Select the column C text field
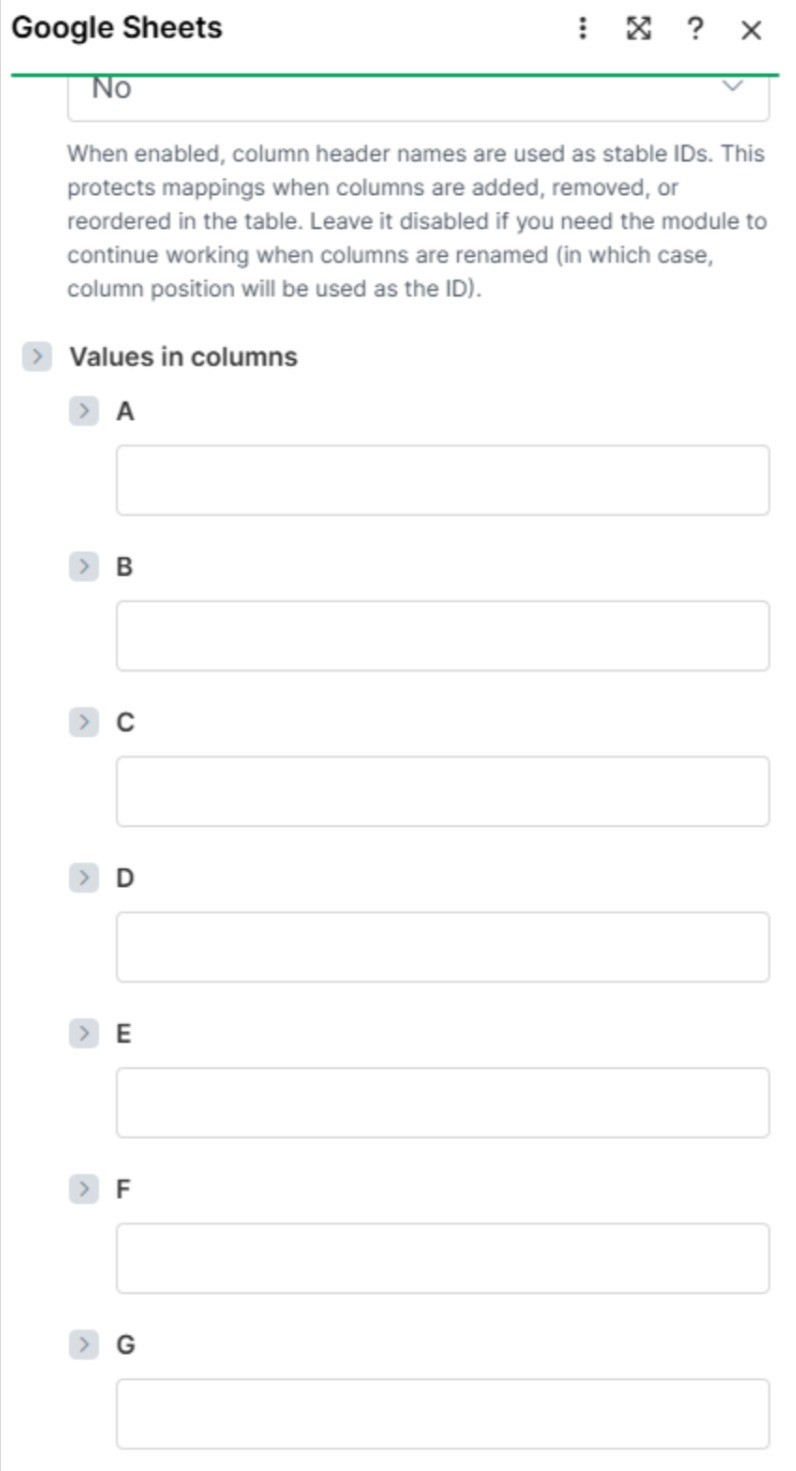Screen dimensions: 796x1471 [x=442, y=791]
